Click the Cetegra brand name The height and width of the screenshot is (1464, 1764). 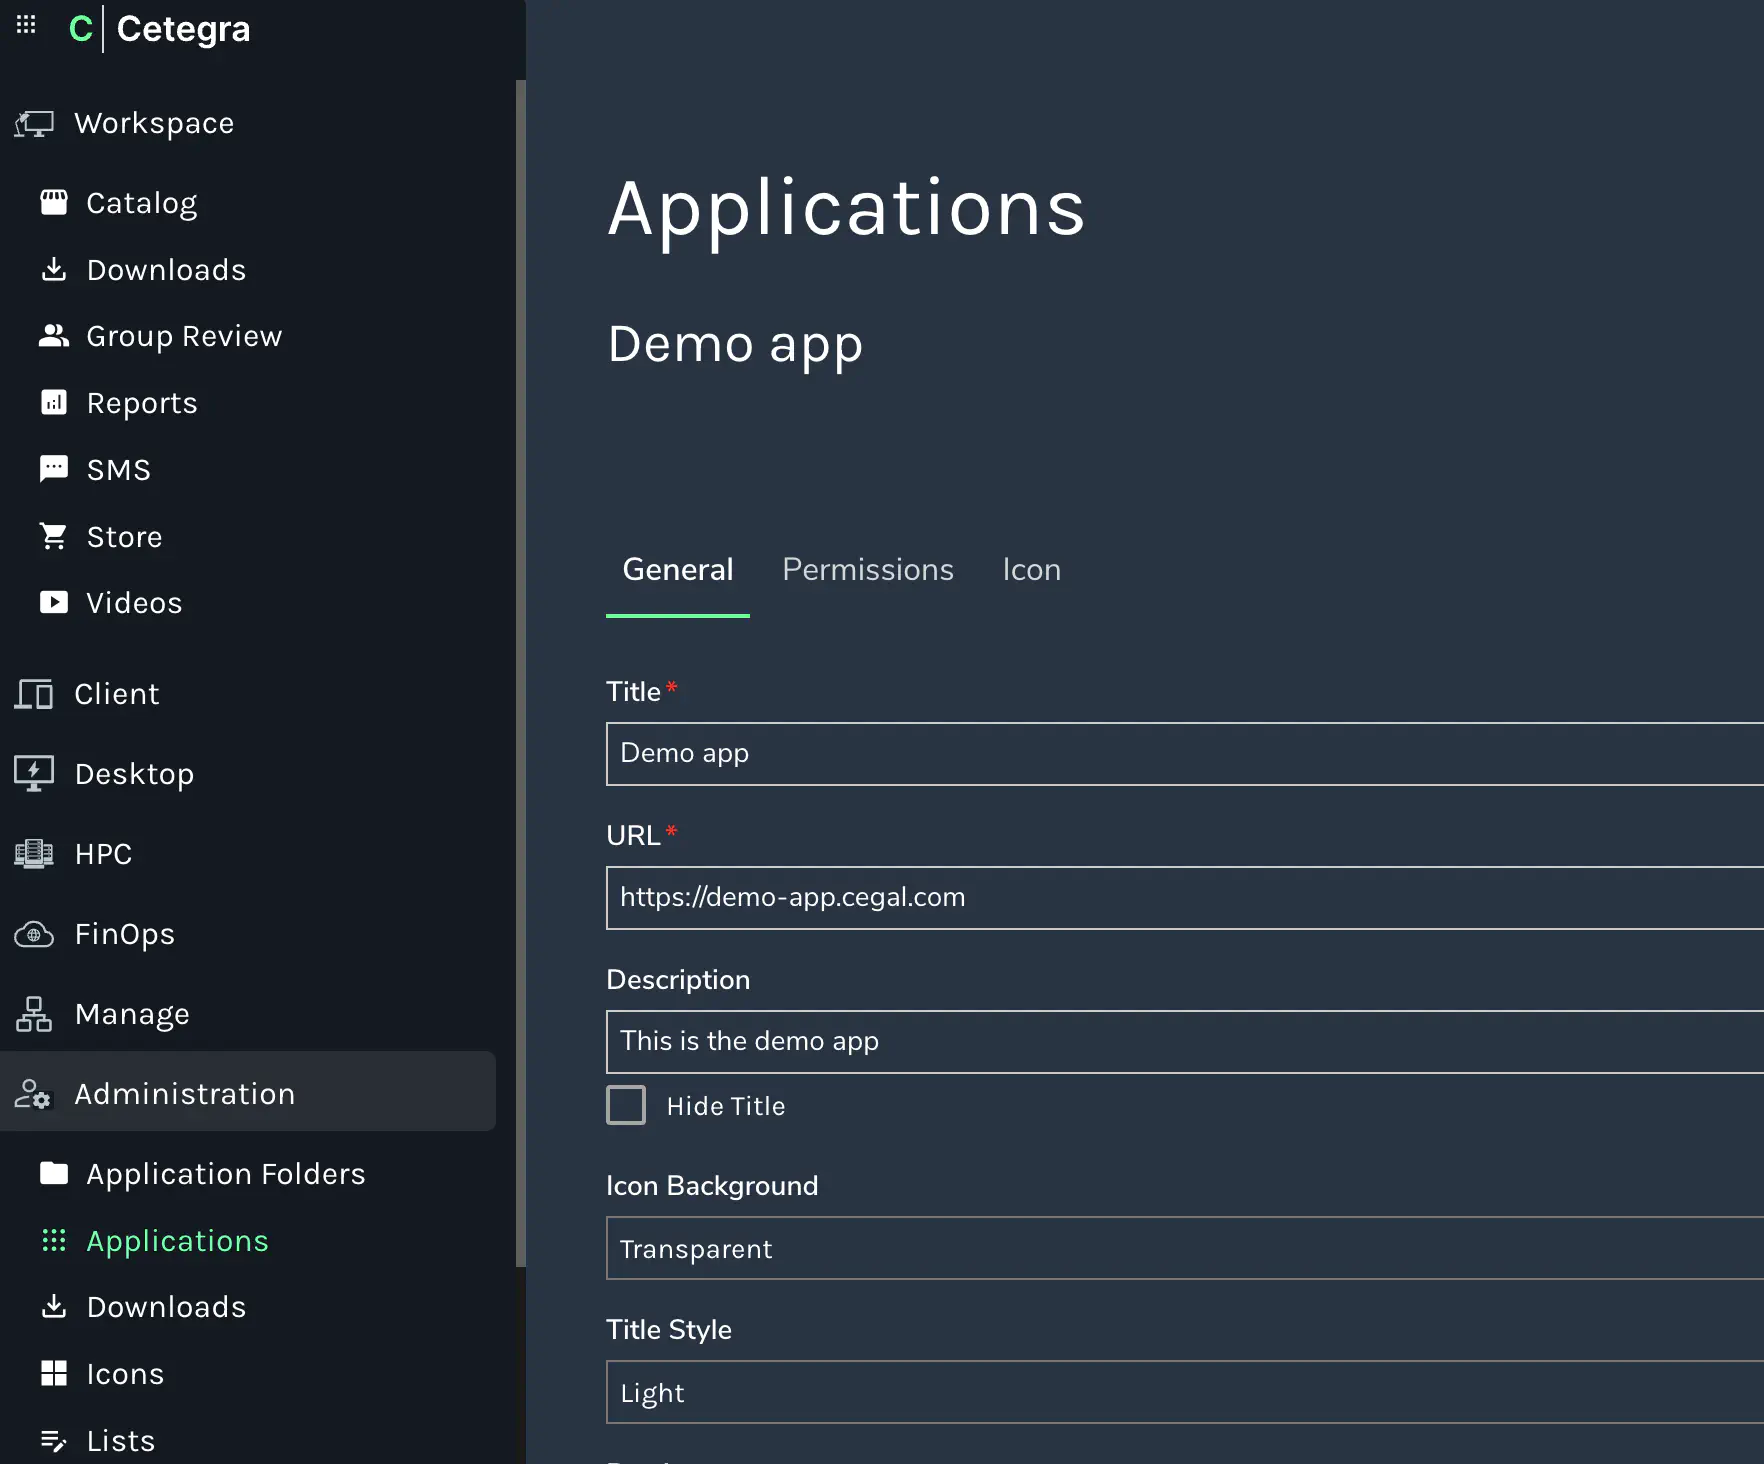pyautogui.click(x=184, y=29)
